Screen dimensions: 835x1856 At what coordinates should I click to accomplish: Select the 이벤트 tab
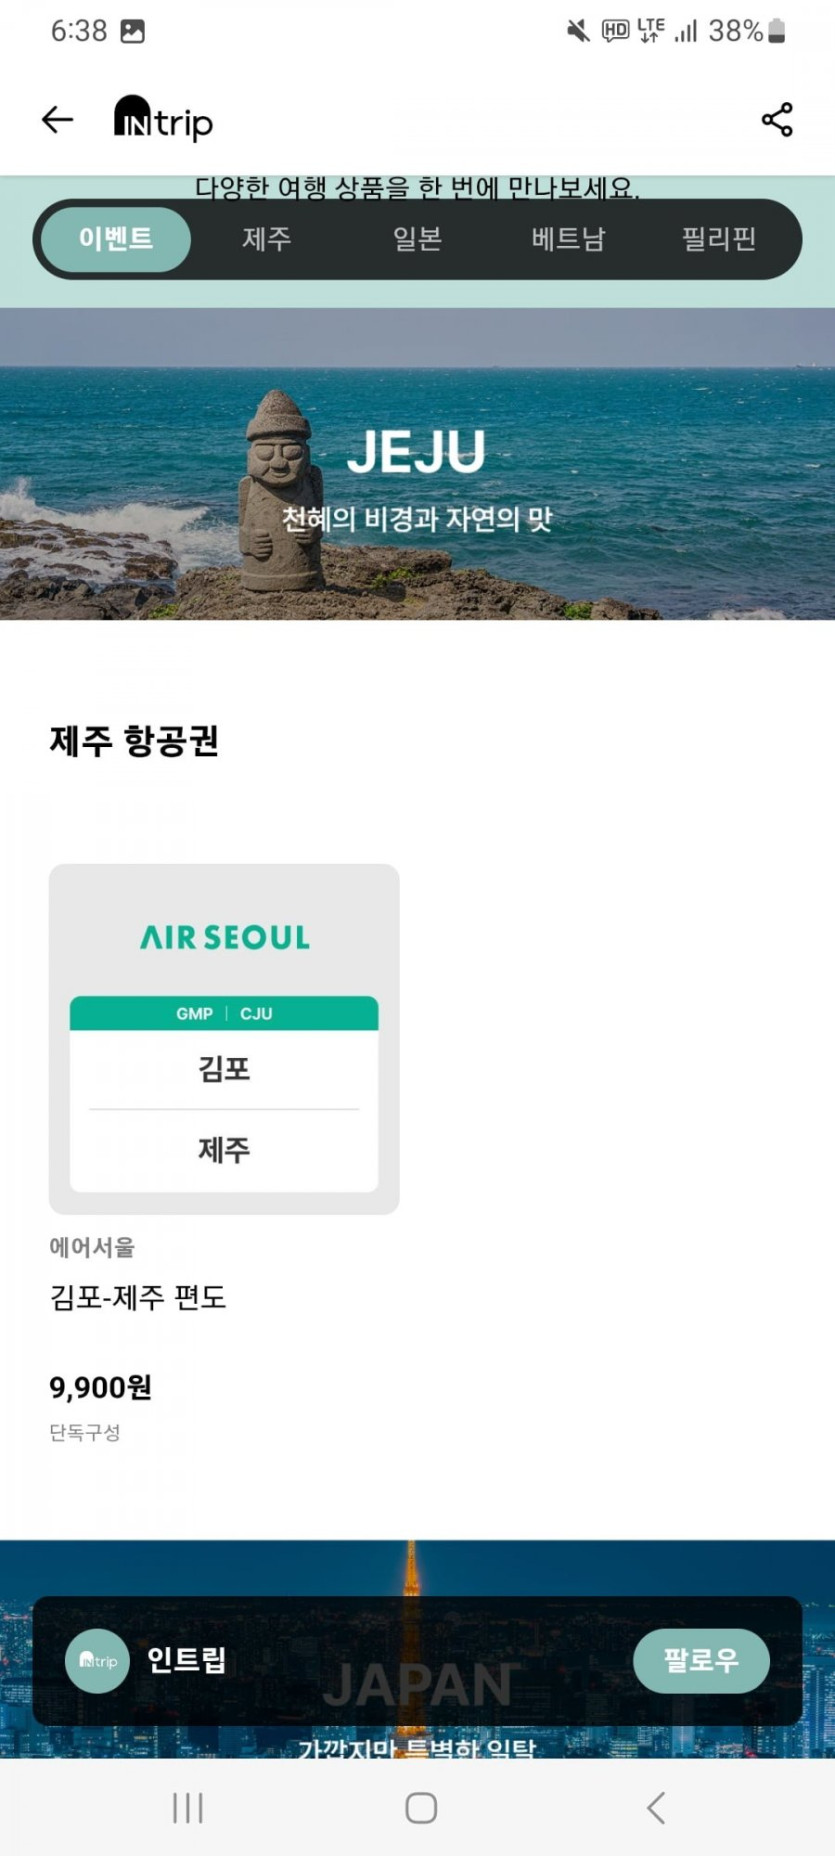click(x=116, y=239)
